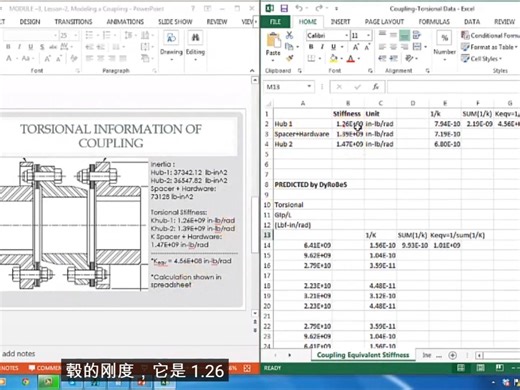Screen dimensions: 520x390
Task: Open PowerPoint font size 25 dropdown
Action: [x=76, y=35]
